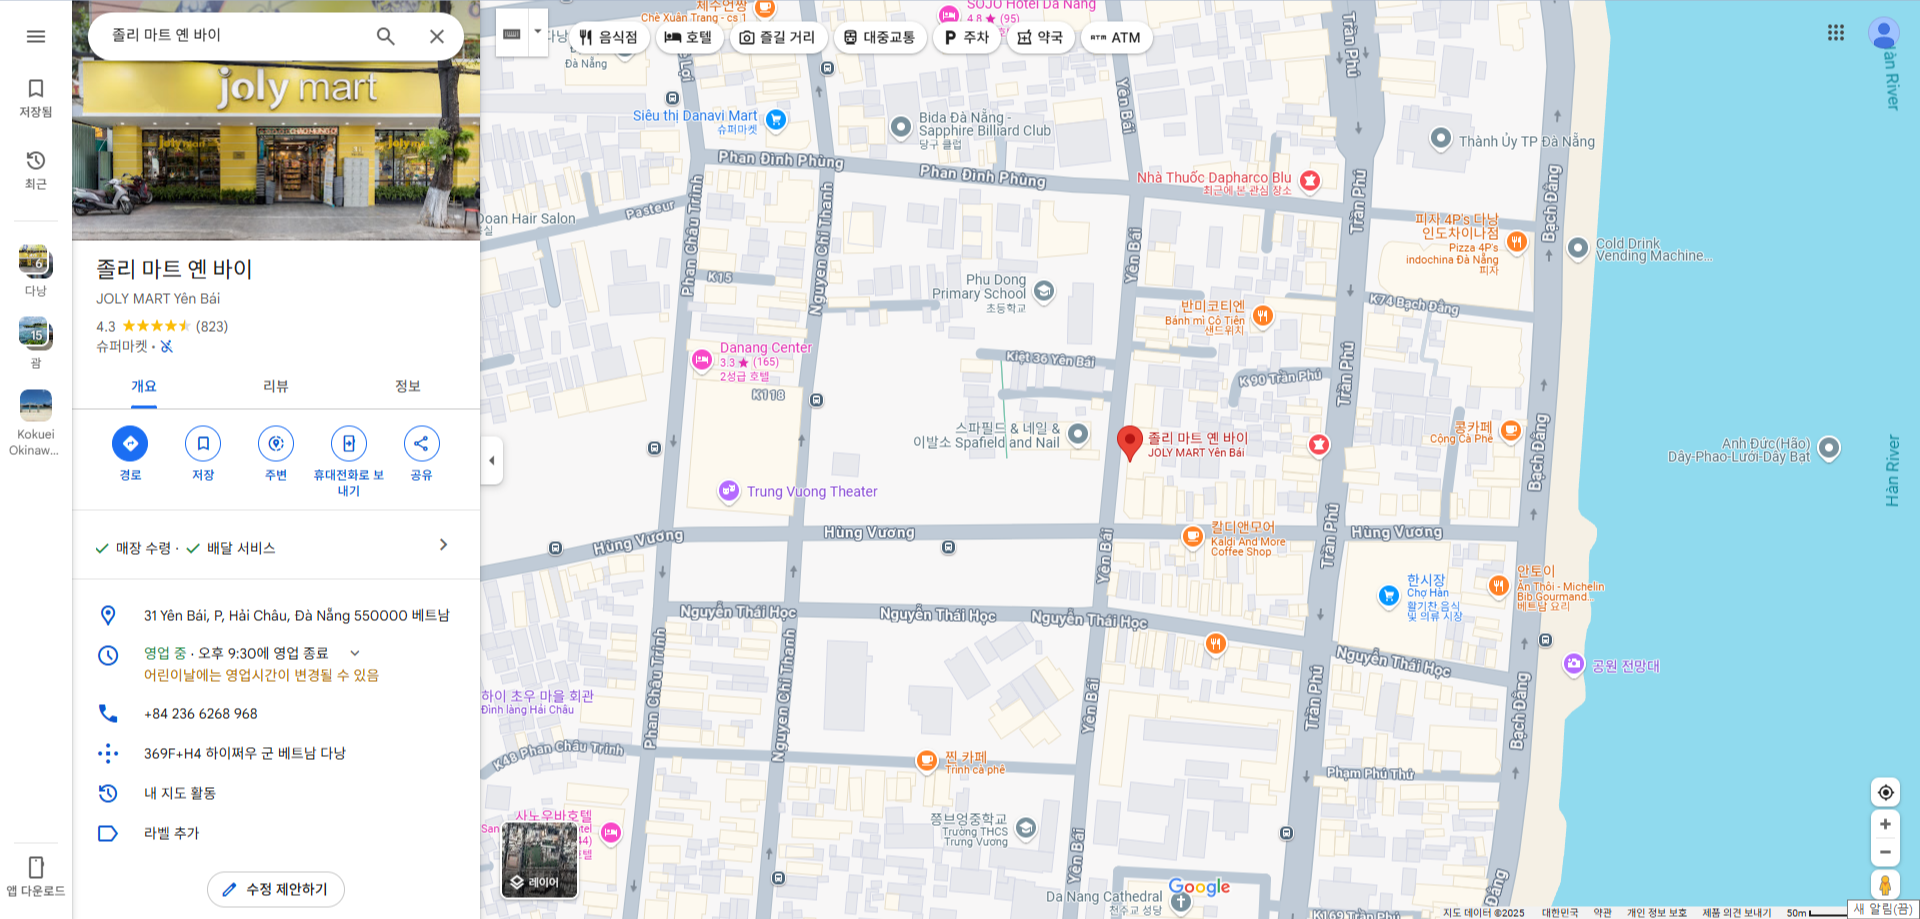Open the Google apps grid
This screenshot has height=919, width=1920.
tap(1836, 33)
